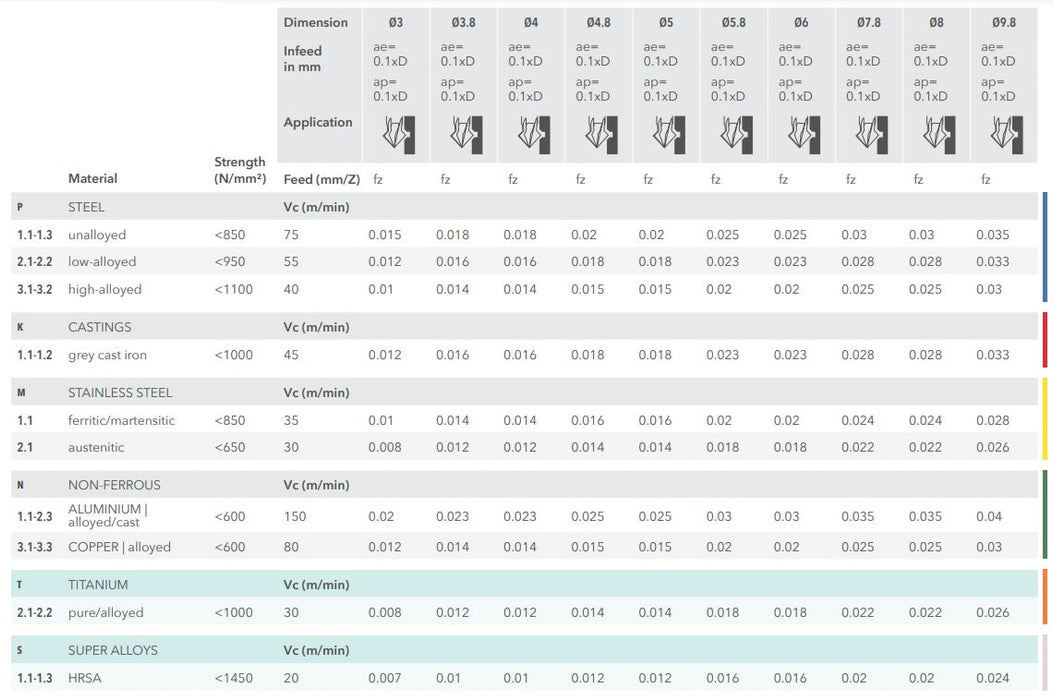Click the TITANIUM group header

pos(524,584)
